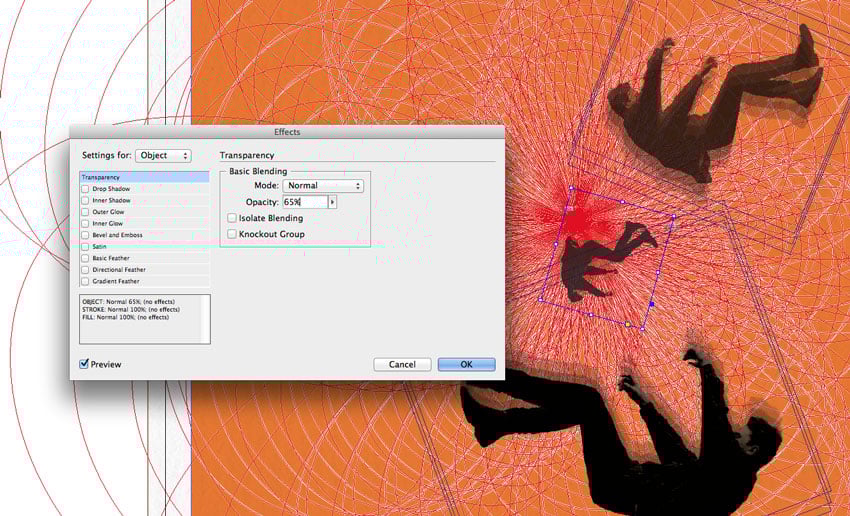
Task: Toggle the Outer Glow checkbox
Action: [x=85, y=212]
